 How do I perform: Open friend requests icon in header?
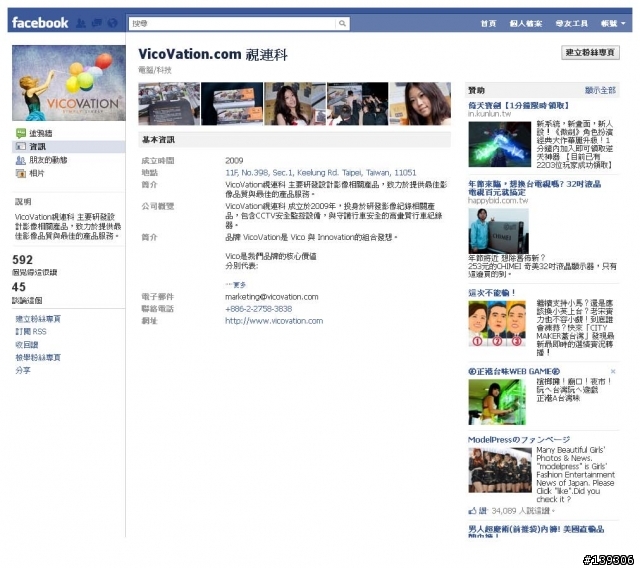(x=81, y=23)
